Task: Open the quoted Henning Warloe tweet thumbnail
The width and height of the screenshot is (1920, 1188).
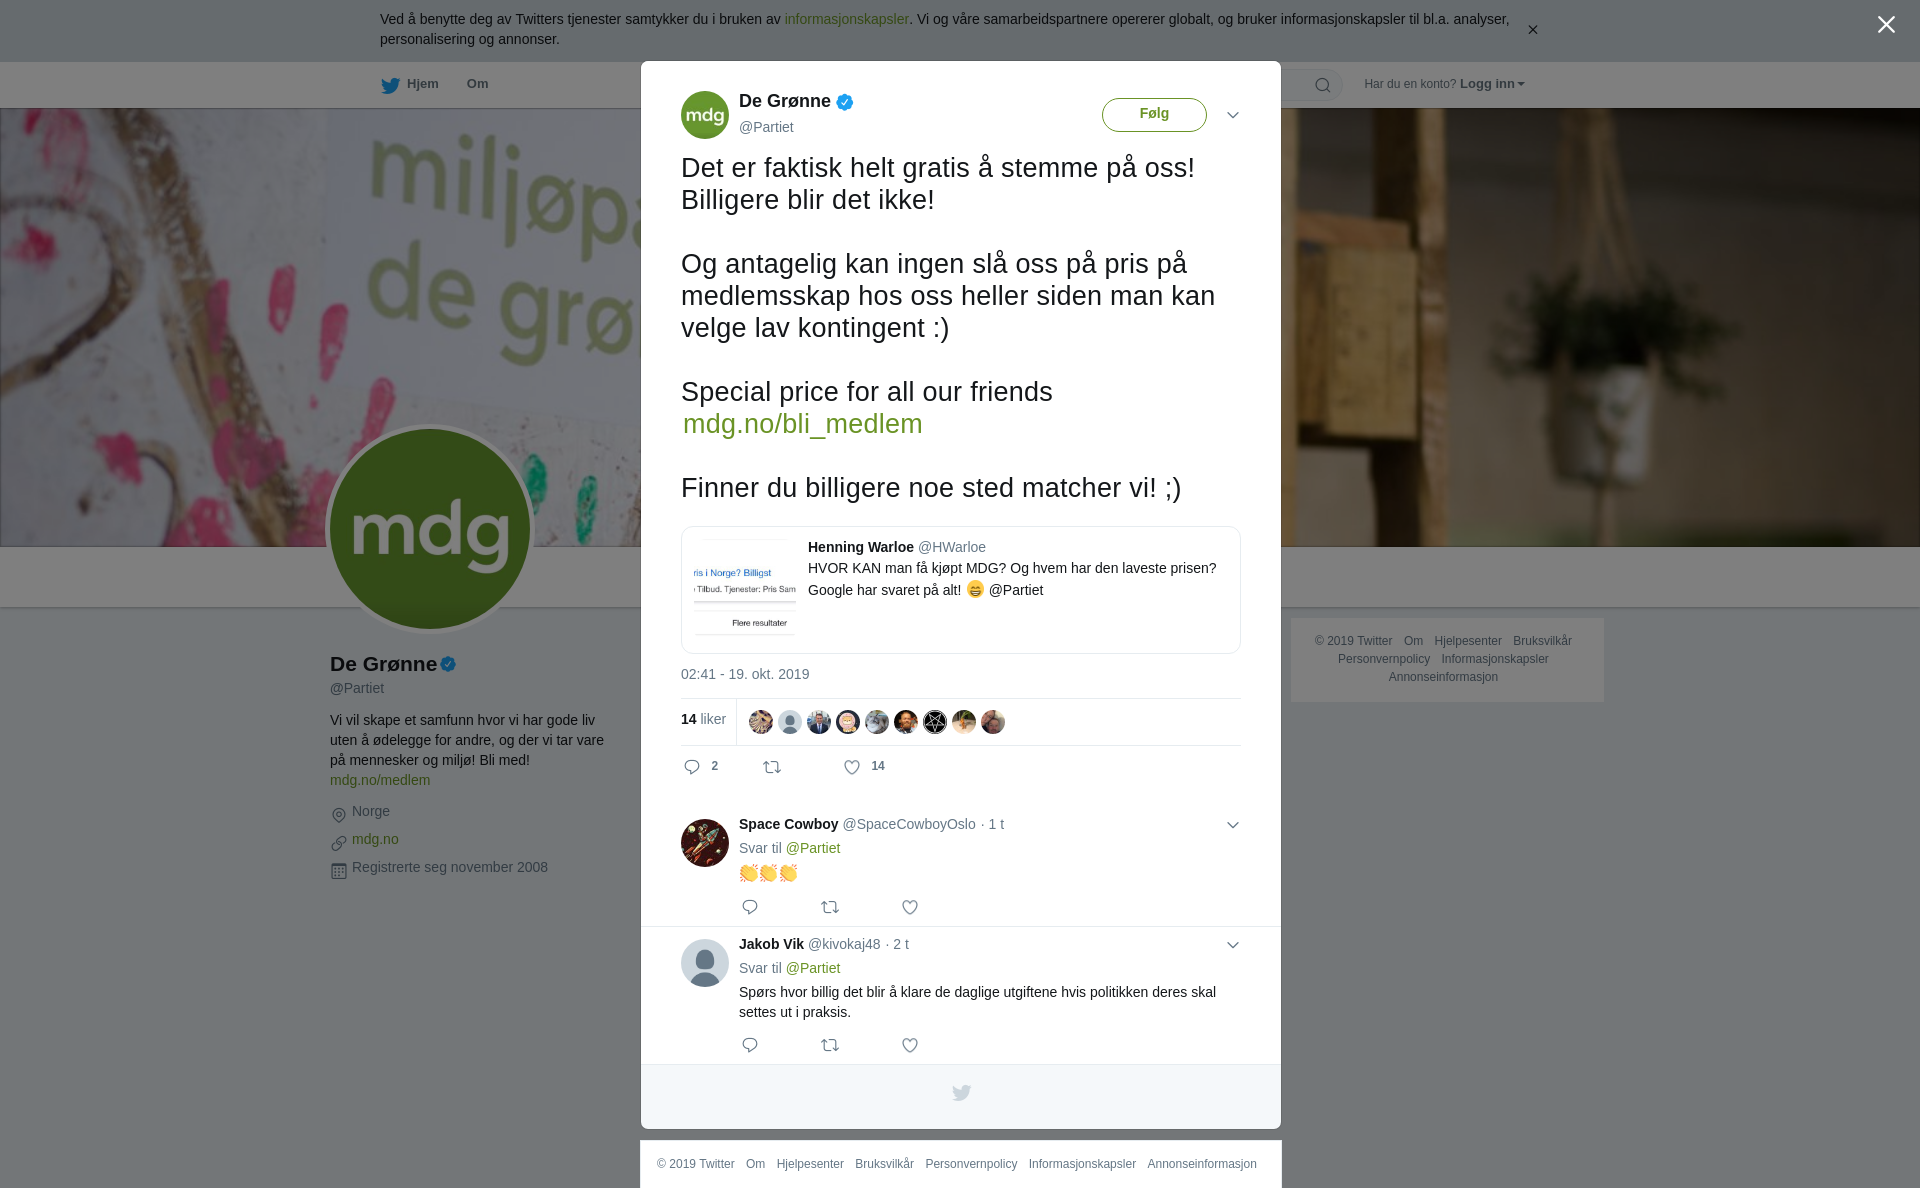Action: click(x=745, y=590)
